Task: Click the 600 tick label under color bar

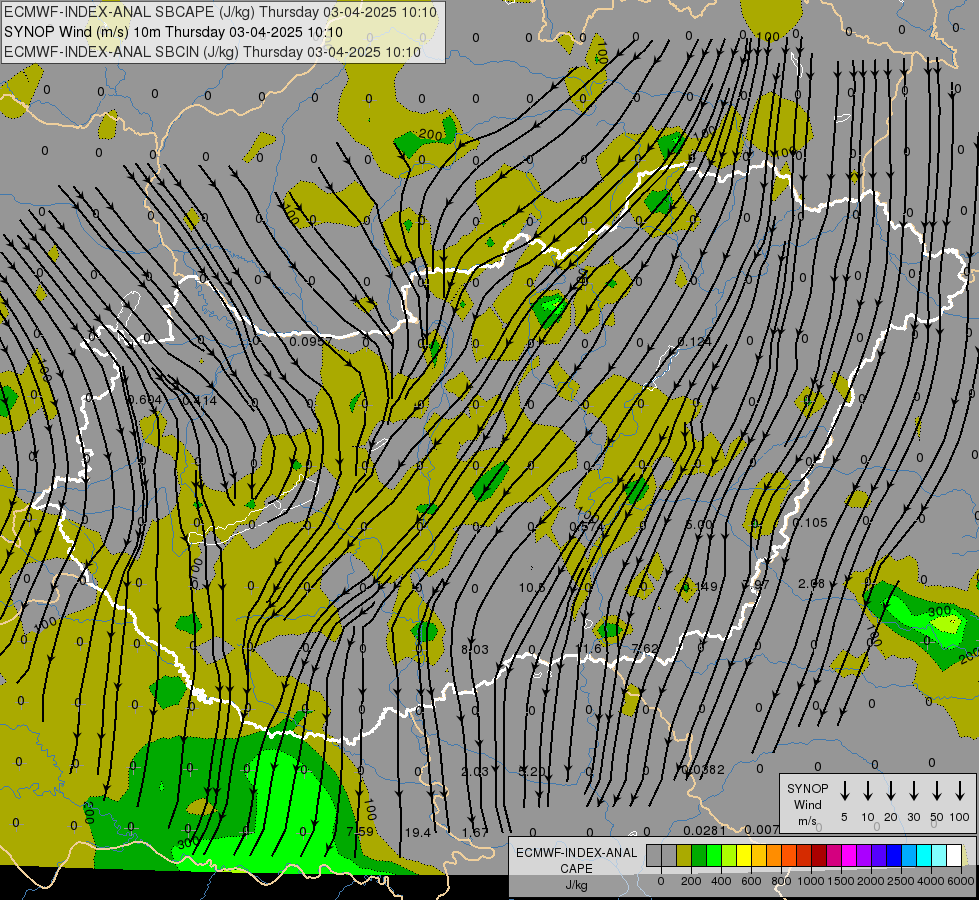Action: tap(751, 881)
